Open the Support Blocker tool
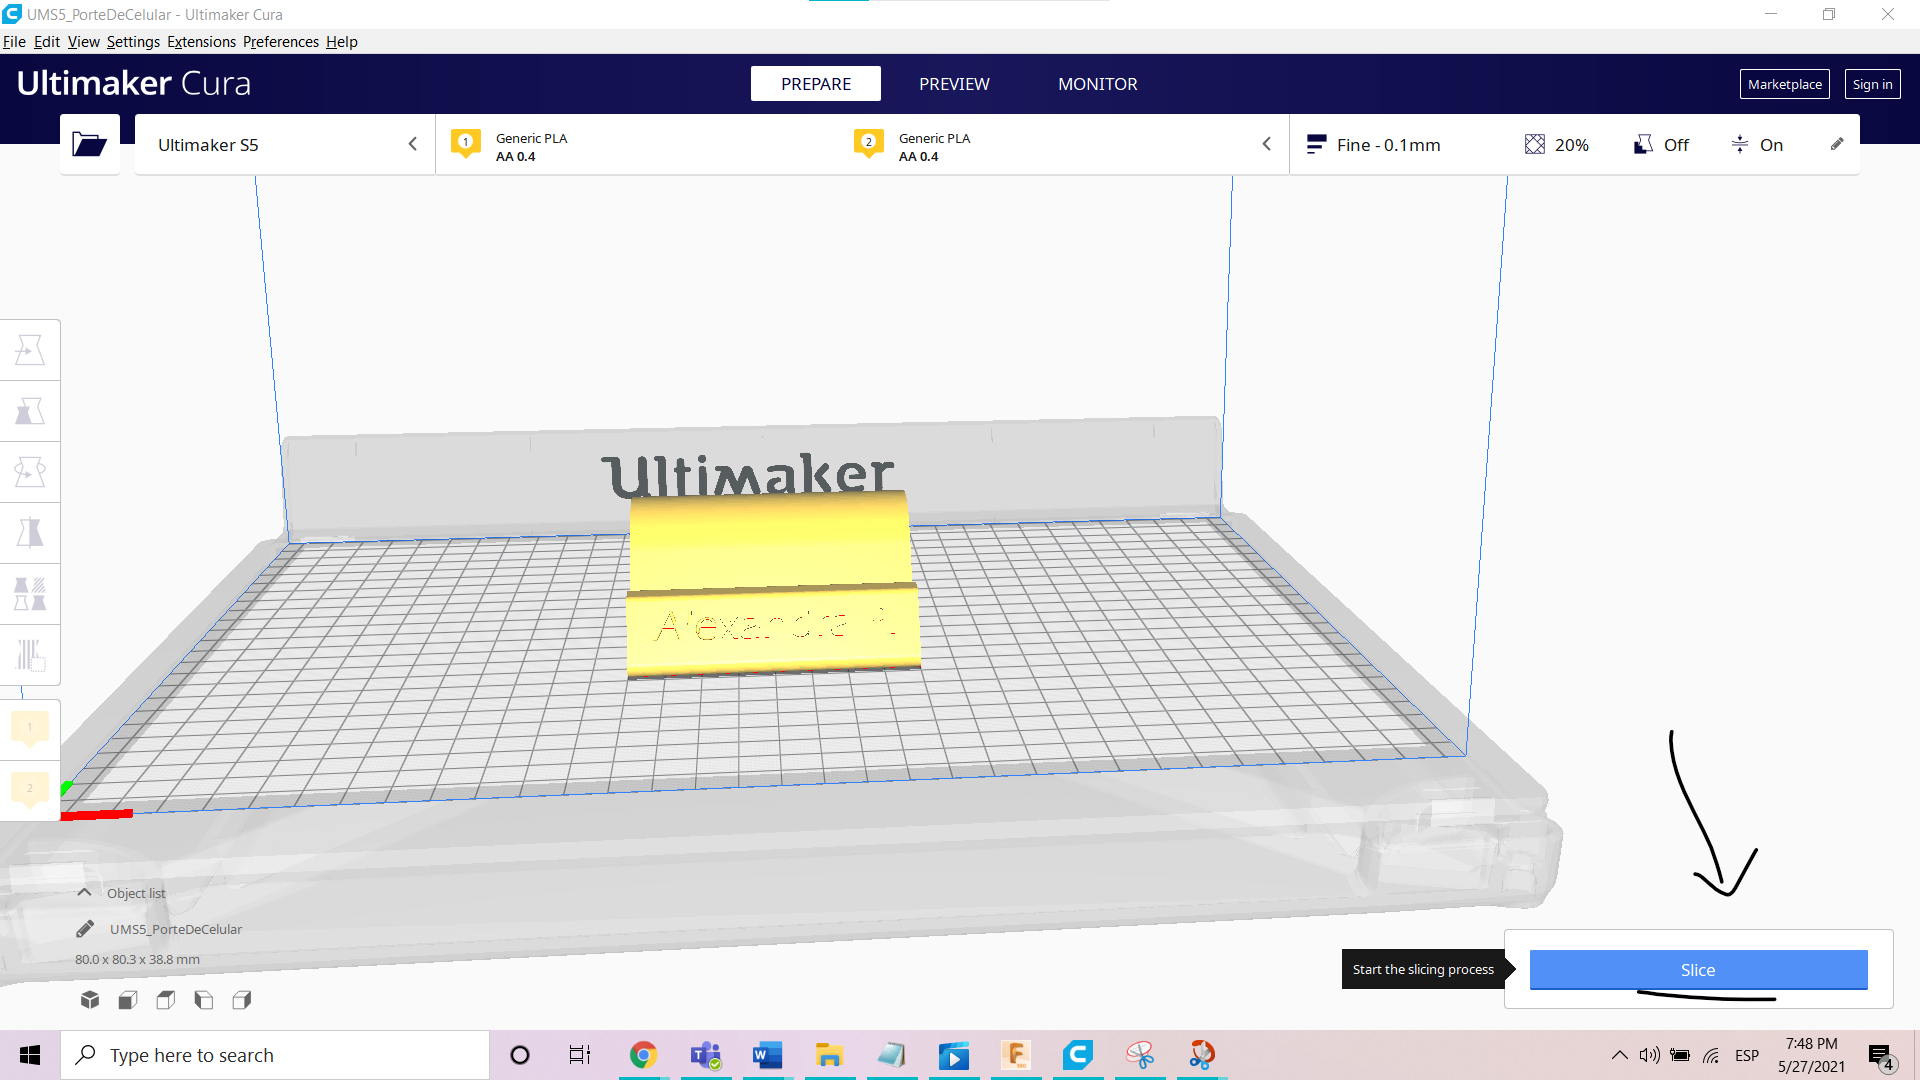 pos(30,655)
